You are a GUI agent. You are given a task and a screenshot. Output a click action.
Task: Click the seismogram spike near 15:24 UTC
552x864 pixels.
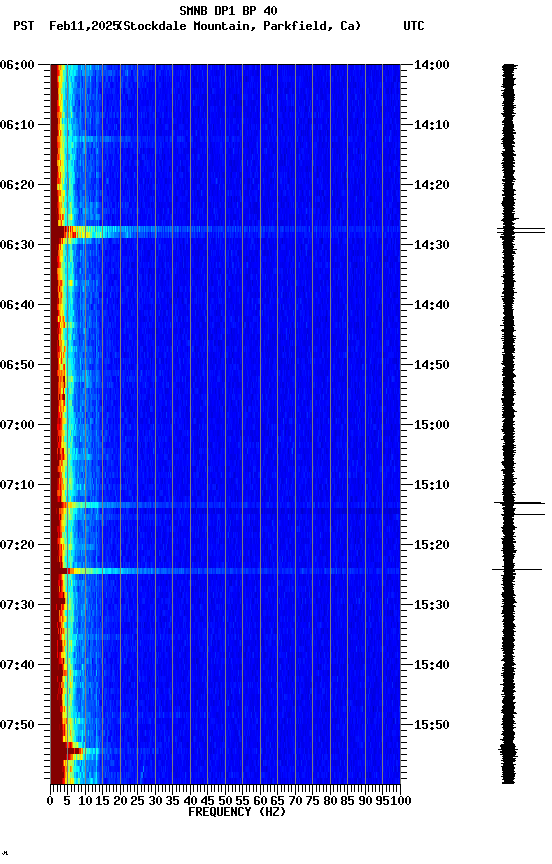point(517,570)
